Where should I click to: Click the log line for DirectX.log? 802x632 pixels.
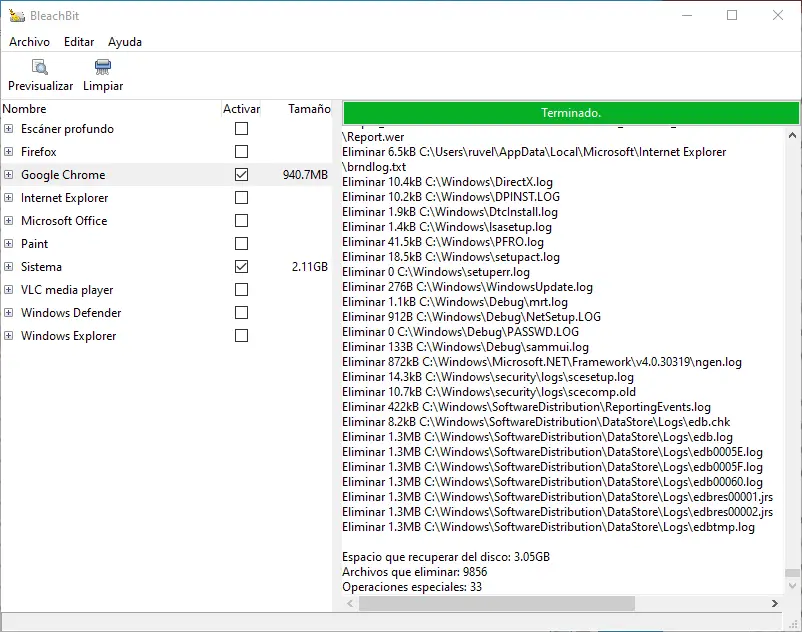pyautogui.click(x=447, y=182)
